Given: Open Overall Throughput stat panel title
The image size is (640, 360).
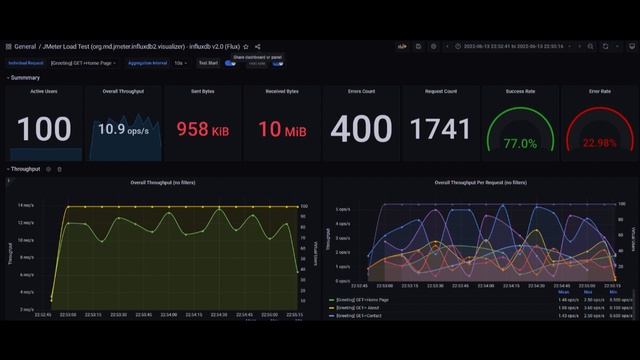Looking at the screenshot, I should click(123, 91).
